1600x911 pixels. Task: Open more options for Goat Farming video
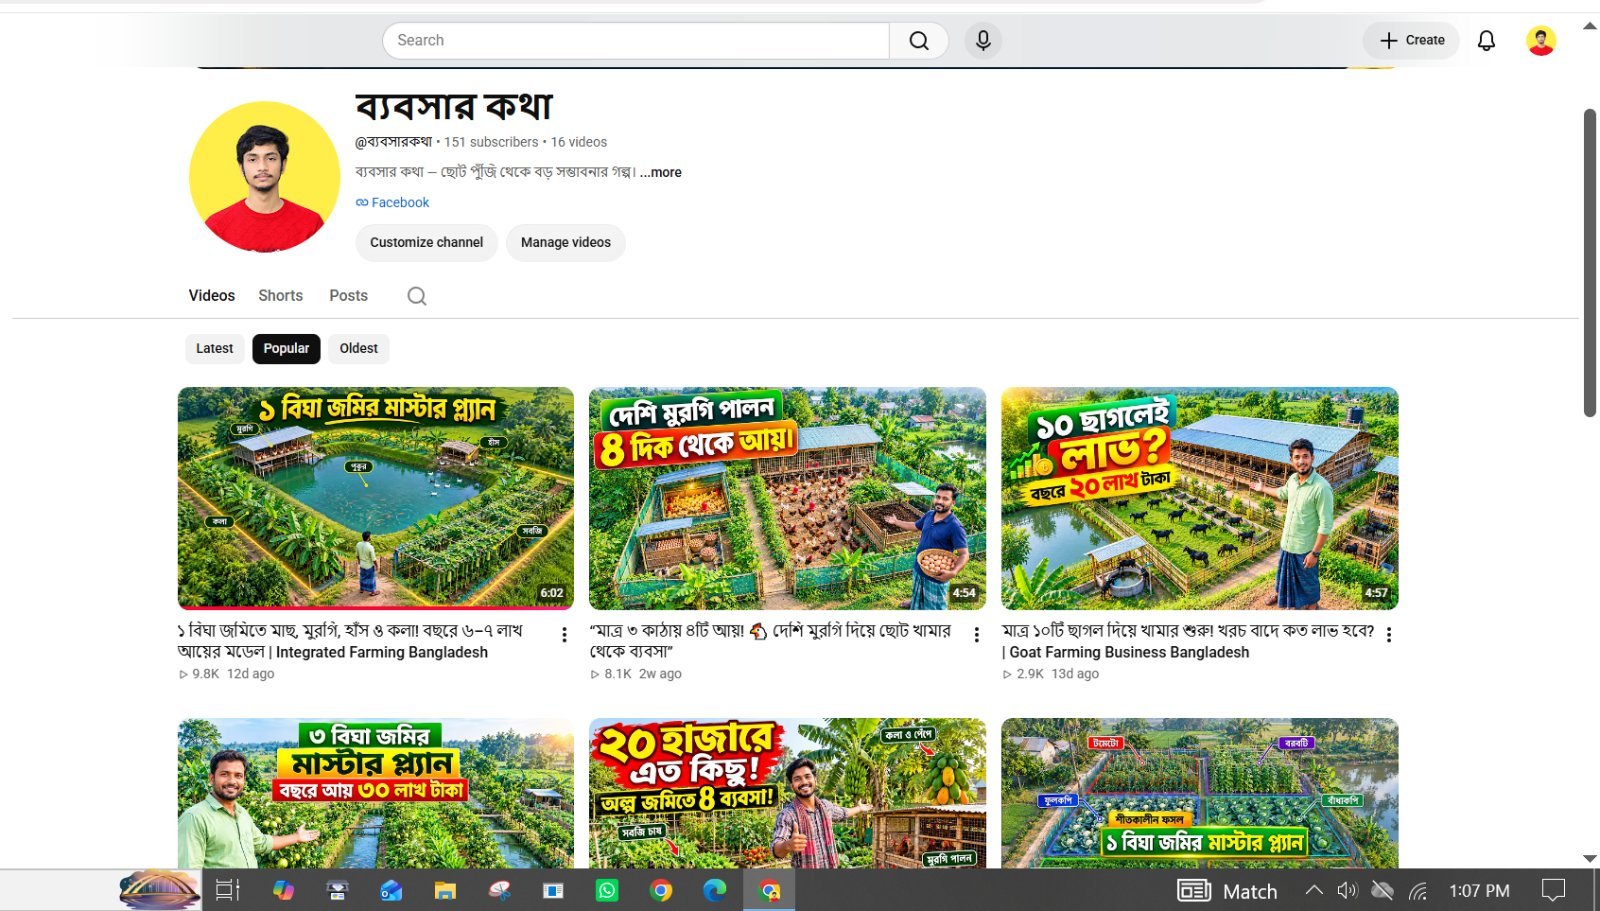click(1388, 634)
